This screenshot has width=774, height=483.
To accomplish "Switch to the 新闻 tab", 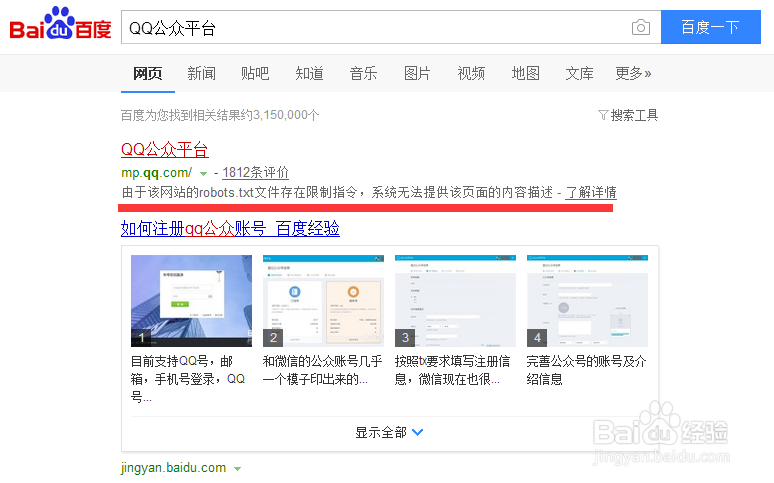I will pos(201,74).
